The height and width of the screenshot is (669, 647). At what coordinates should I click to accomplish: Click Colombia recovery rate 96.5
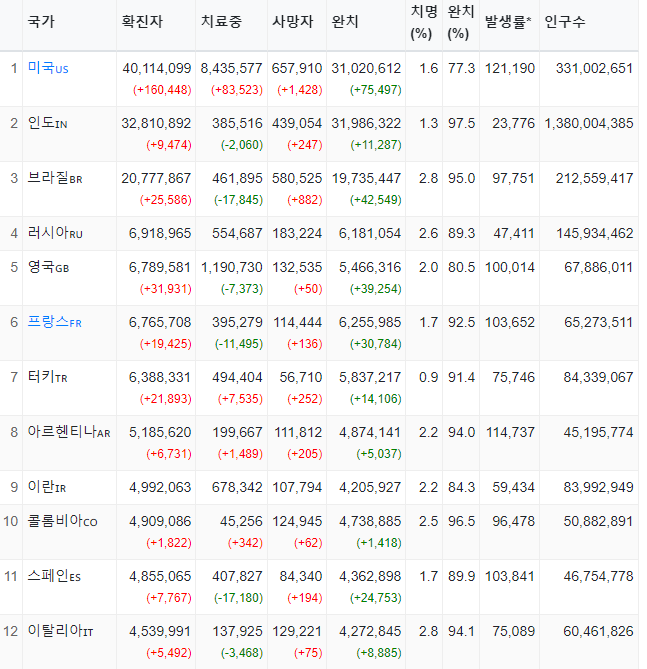click(x=461, y=521)
